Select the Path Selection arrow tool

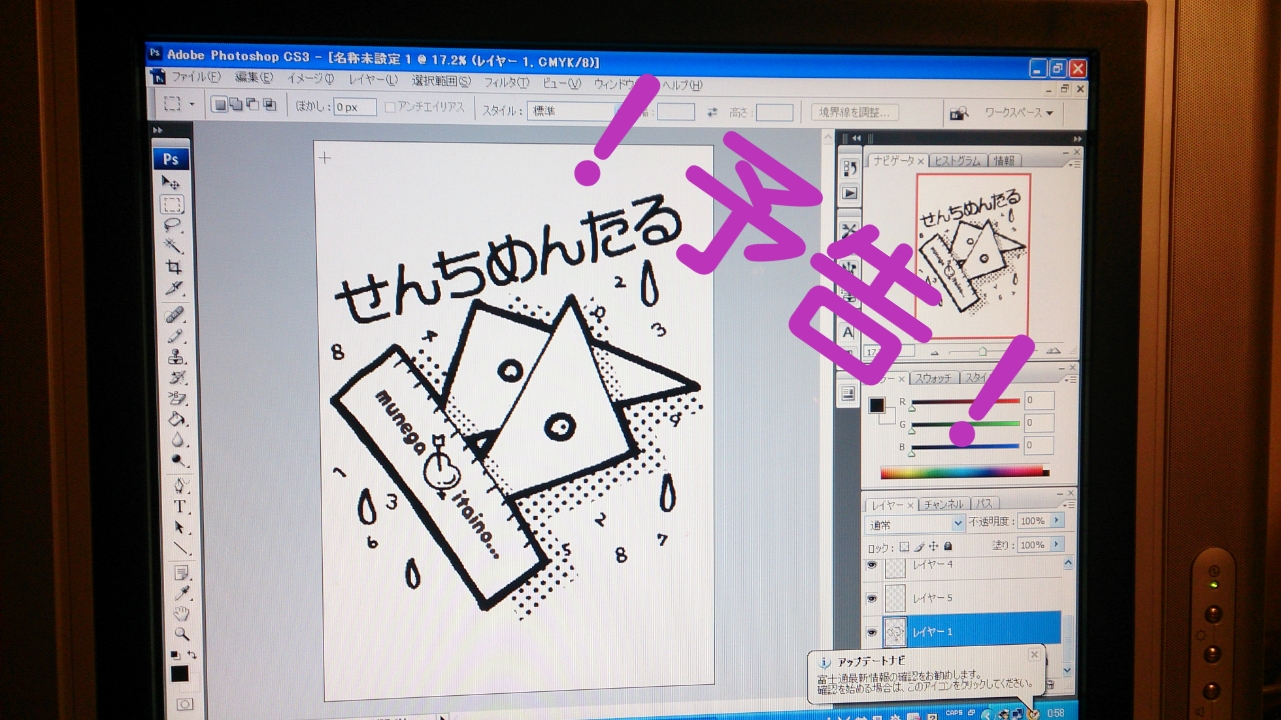click(181, 527)
